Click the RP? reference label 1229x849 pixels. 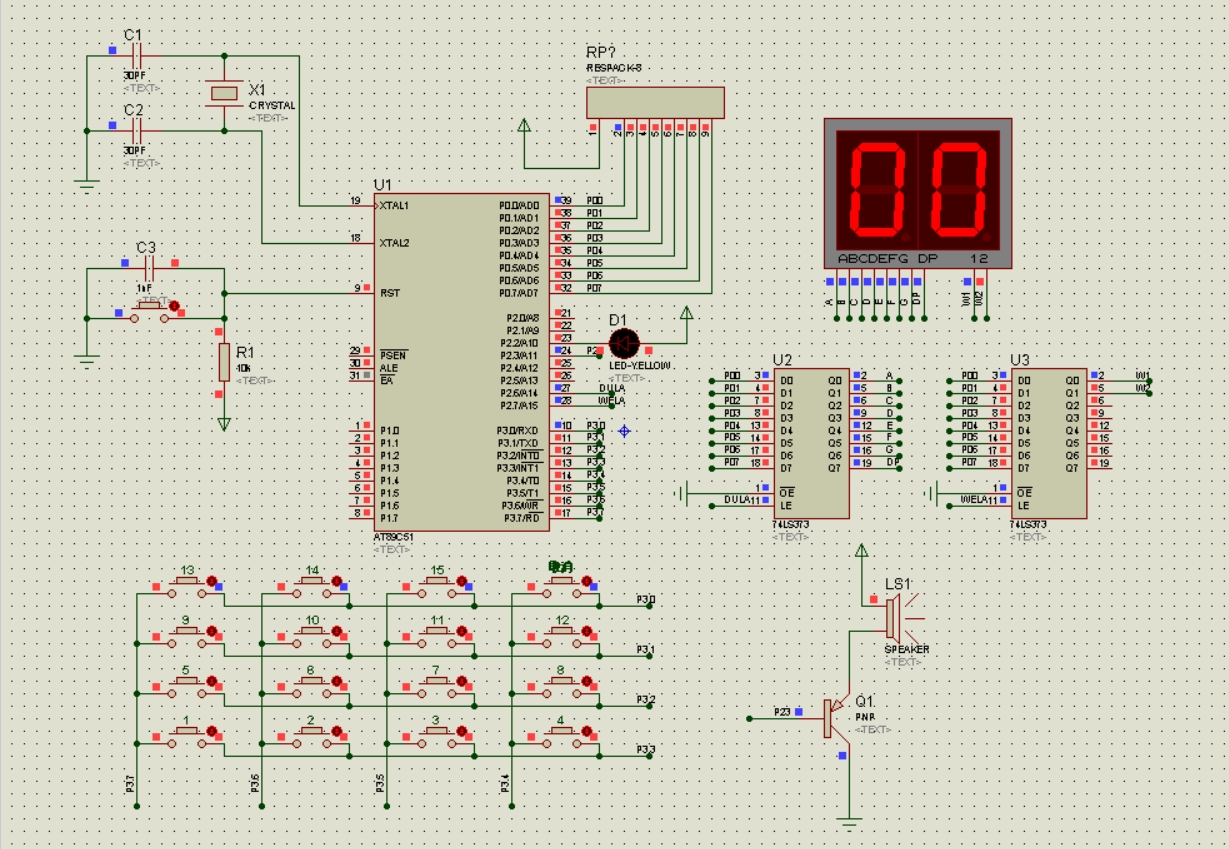600,52
